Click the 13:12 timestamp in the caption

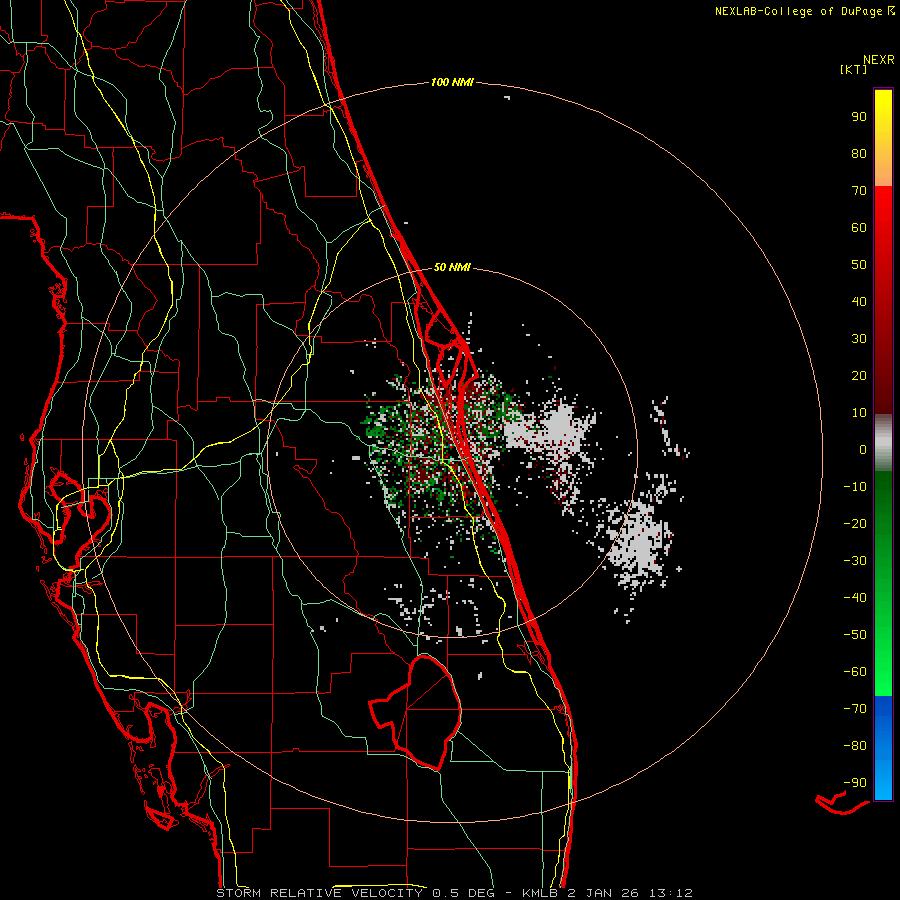click(x=671, y=893)
